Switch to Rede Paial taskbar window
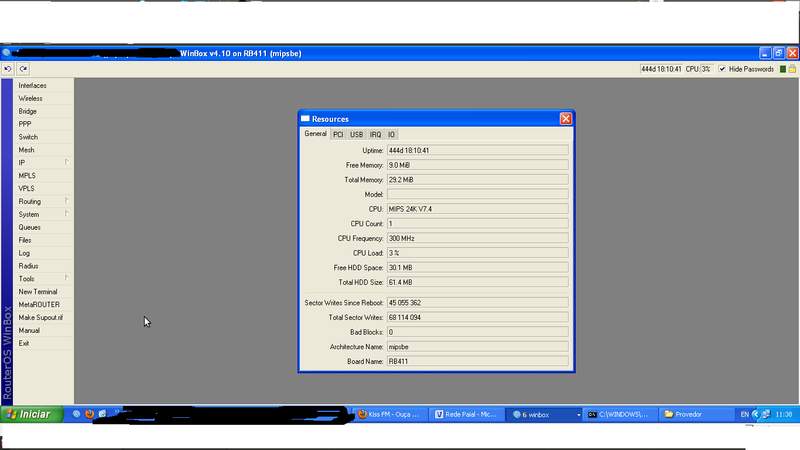 [x=466, y=414]
